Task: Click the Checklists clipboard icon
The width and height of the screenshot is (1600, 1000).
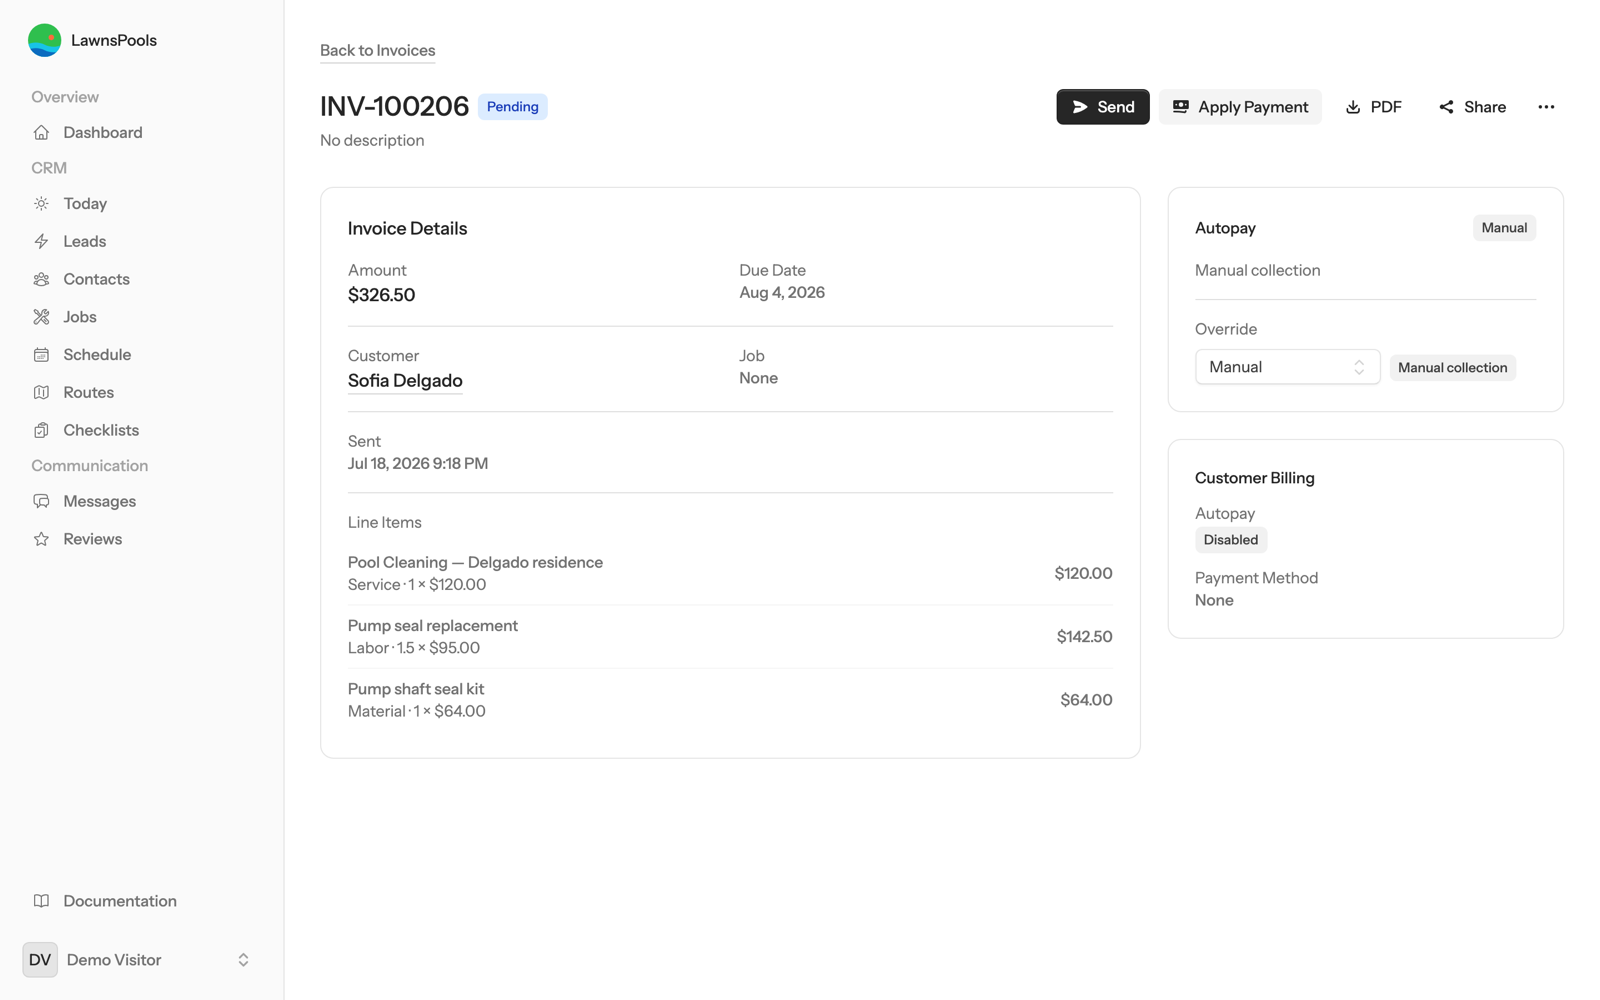Action: [41, 430]
